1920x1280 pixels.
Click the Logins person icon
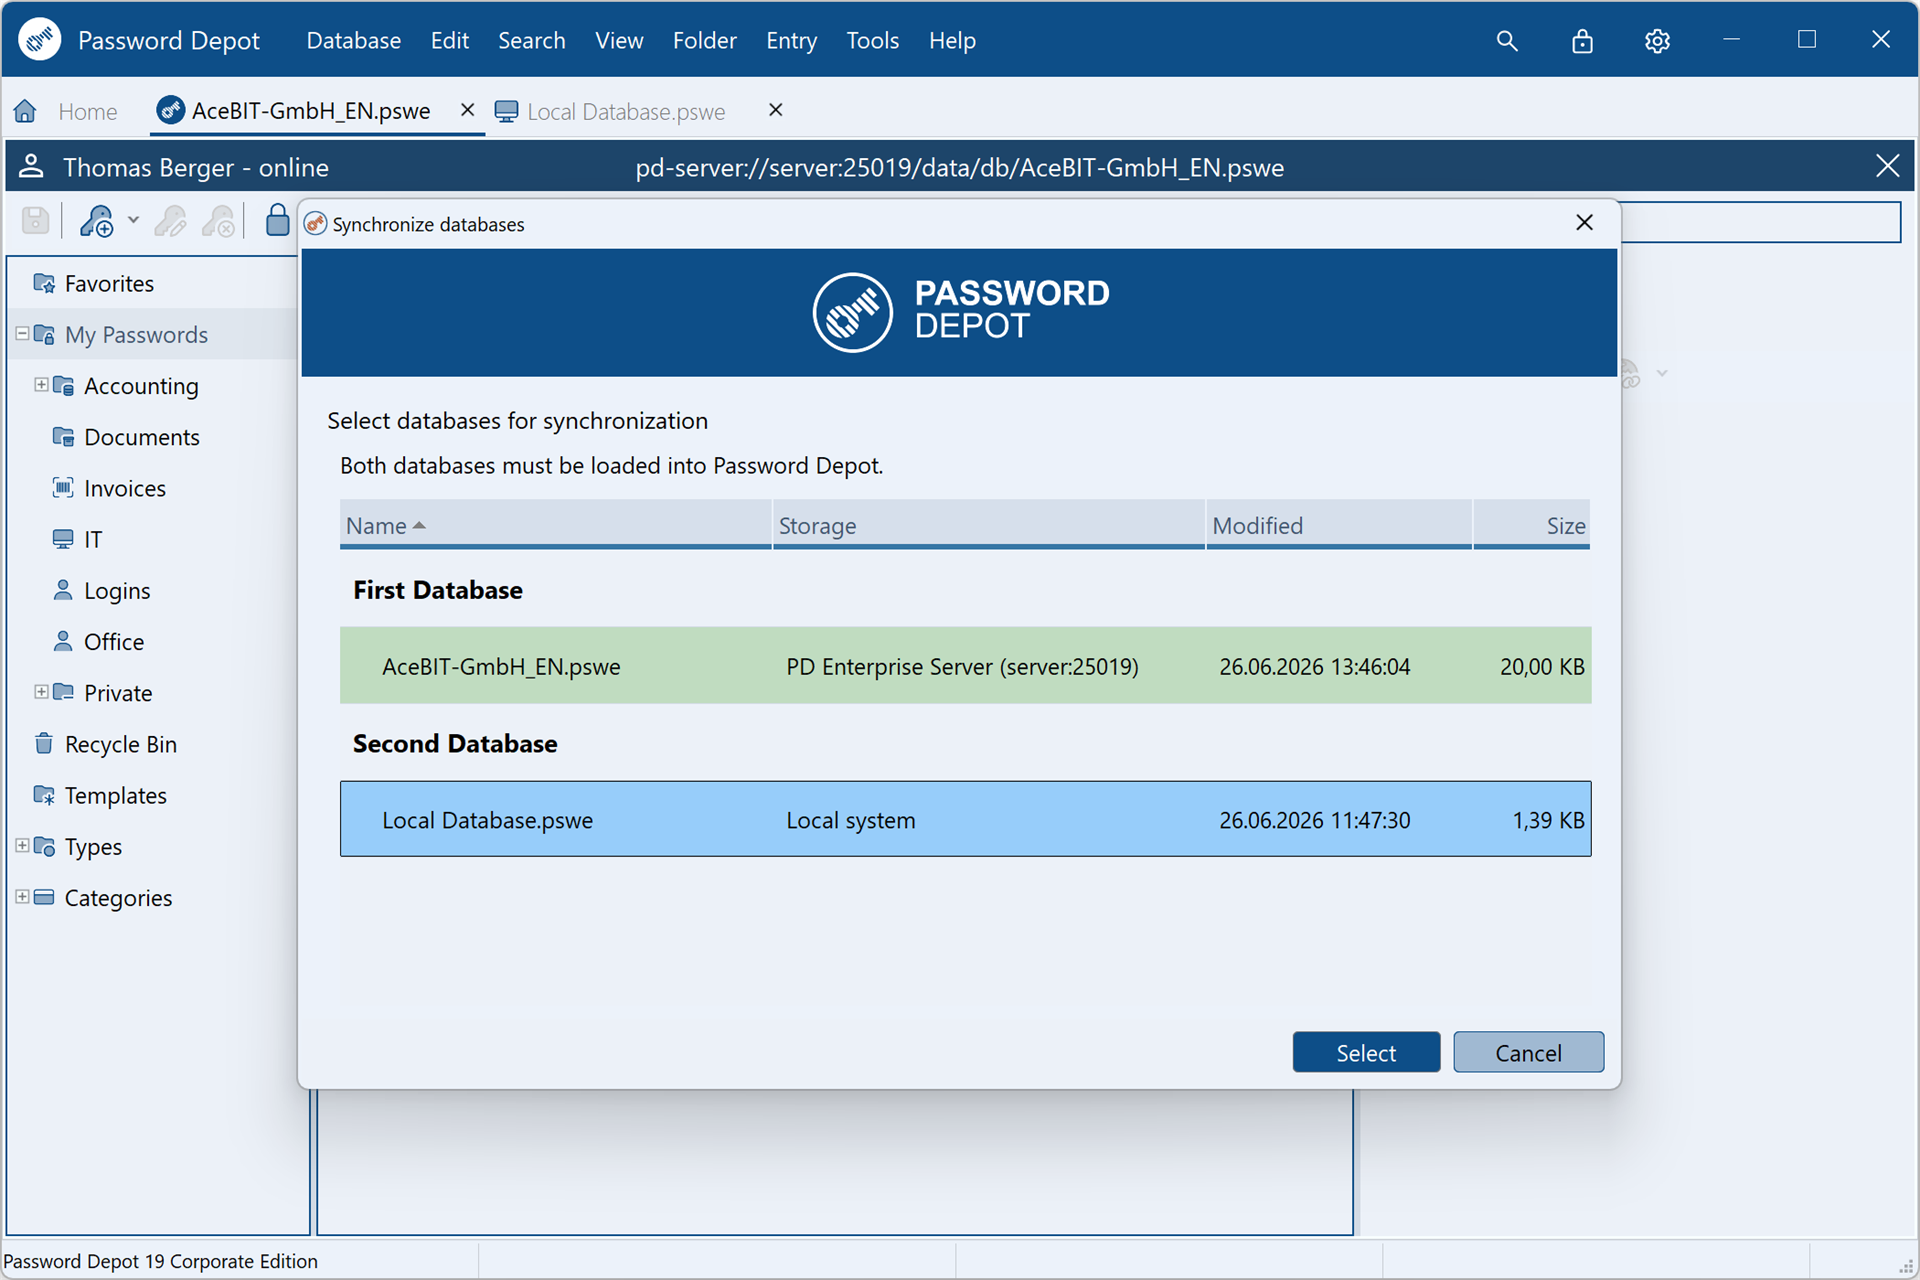(63, 590)
